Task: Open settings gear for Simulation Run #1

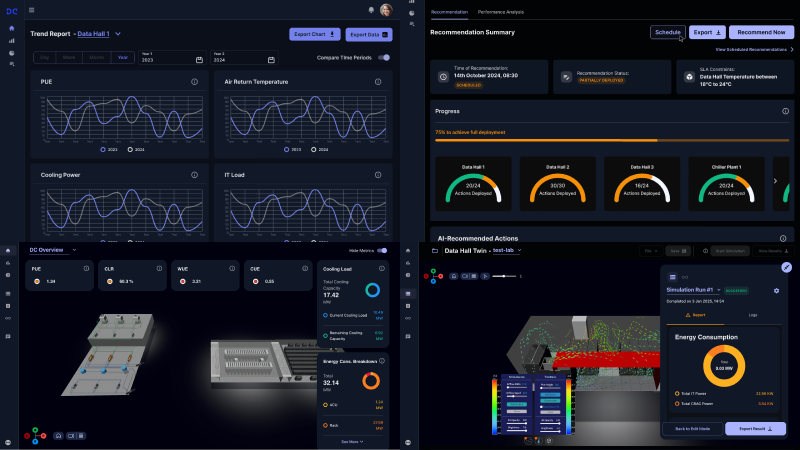Action: click(x=777, y=291)
